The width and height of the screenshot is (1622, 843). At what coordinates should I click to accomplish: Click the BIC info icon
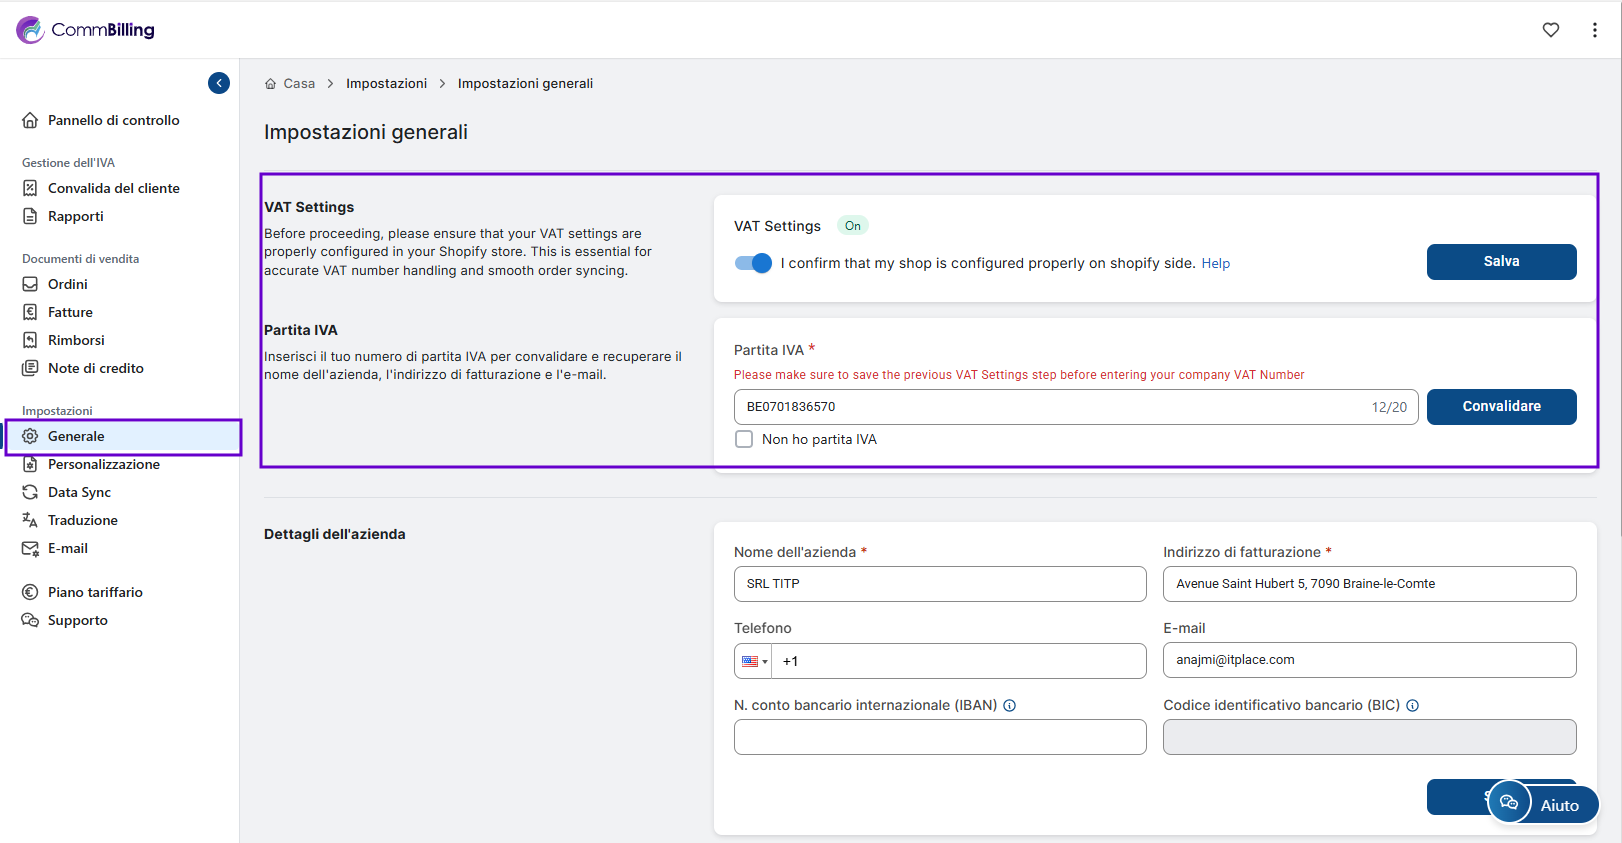(x=1413, y=706)
